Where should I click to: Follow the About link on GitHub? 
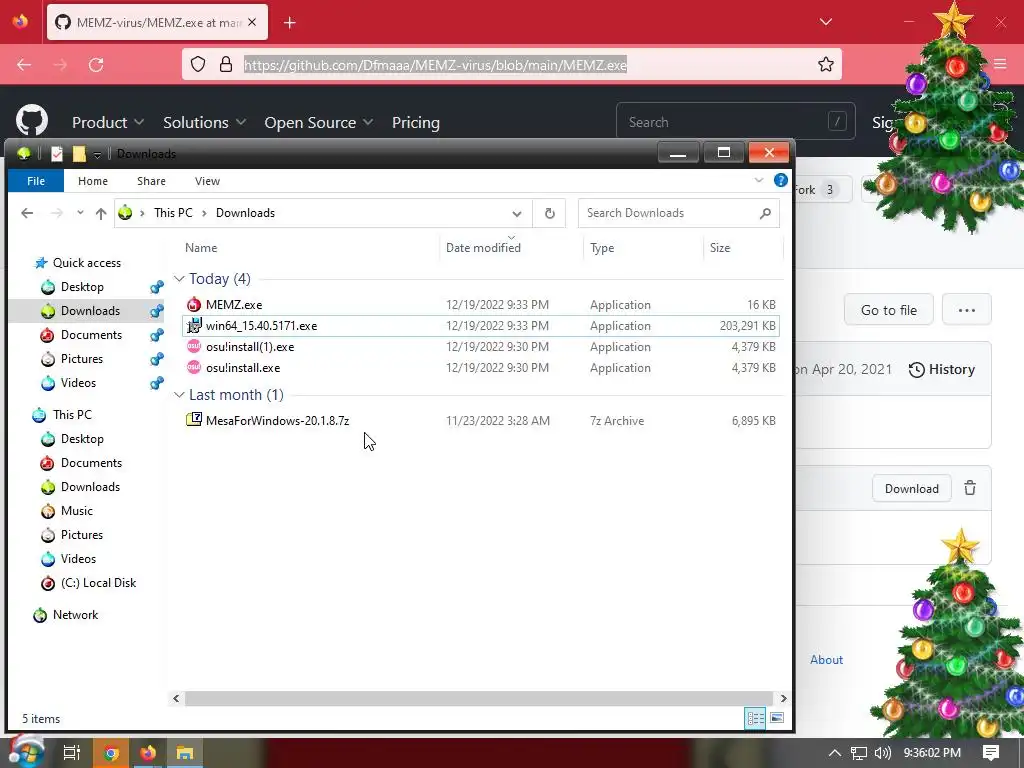point(826,660)
